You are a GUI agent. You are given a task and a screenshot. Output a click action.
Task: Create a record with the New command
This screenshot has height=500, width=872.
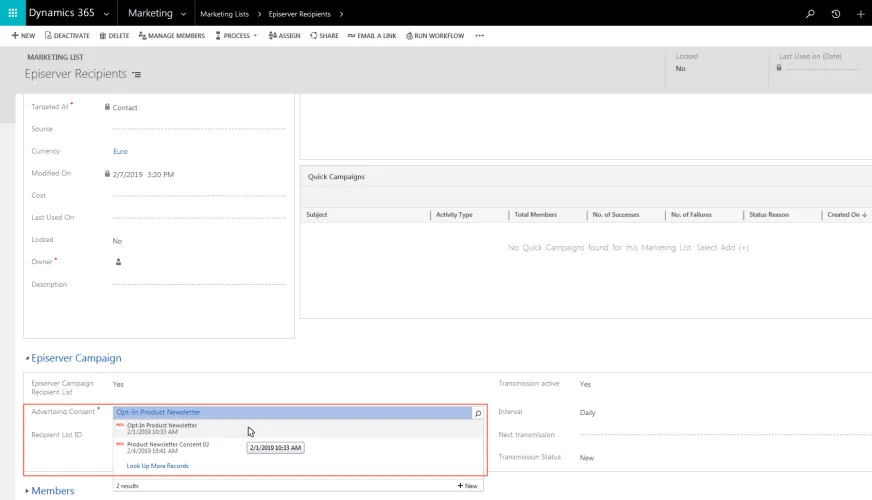23,36
